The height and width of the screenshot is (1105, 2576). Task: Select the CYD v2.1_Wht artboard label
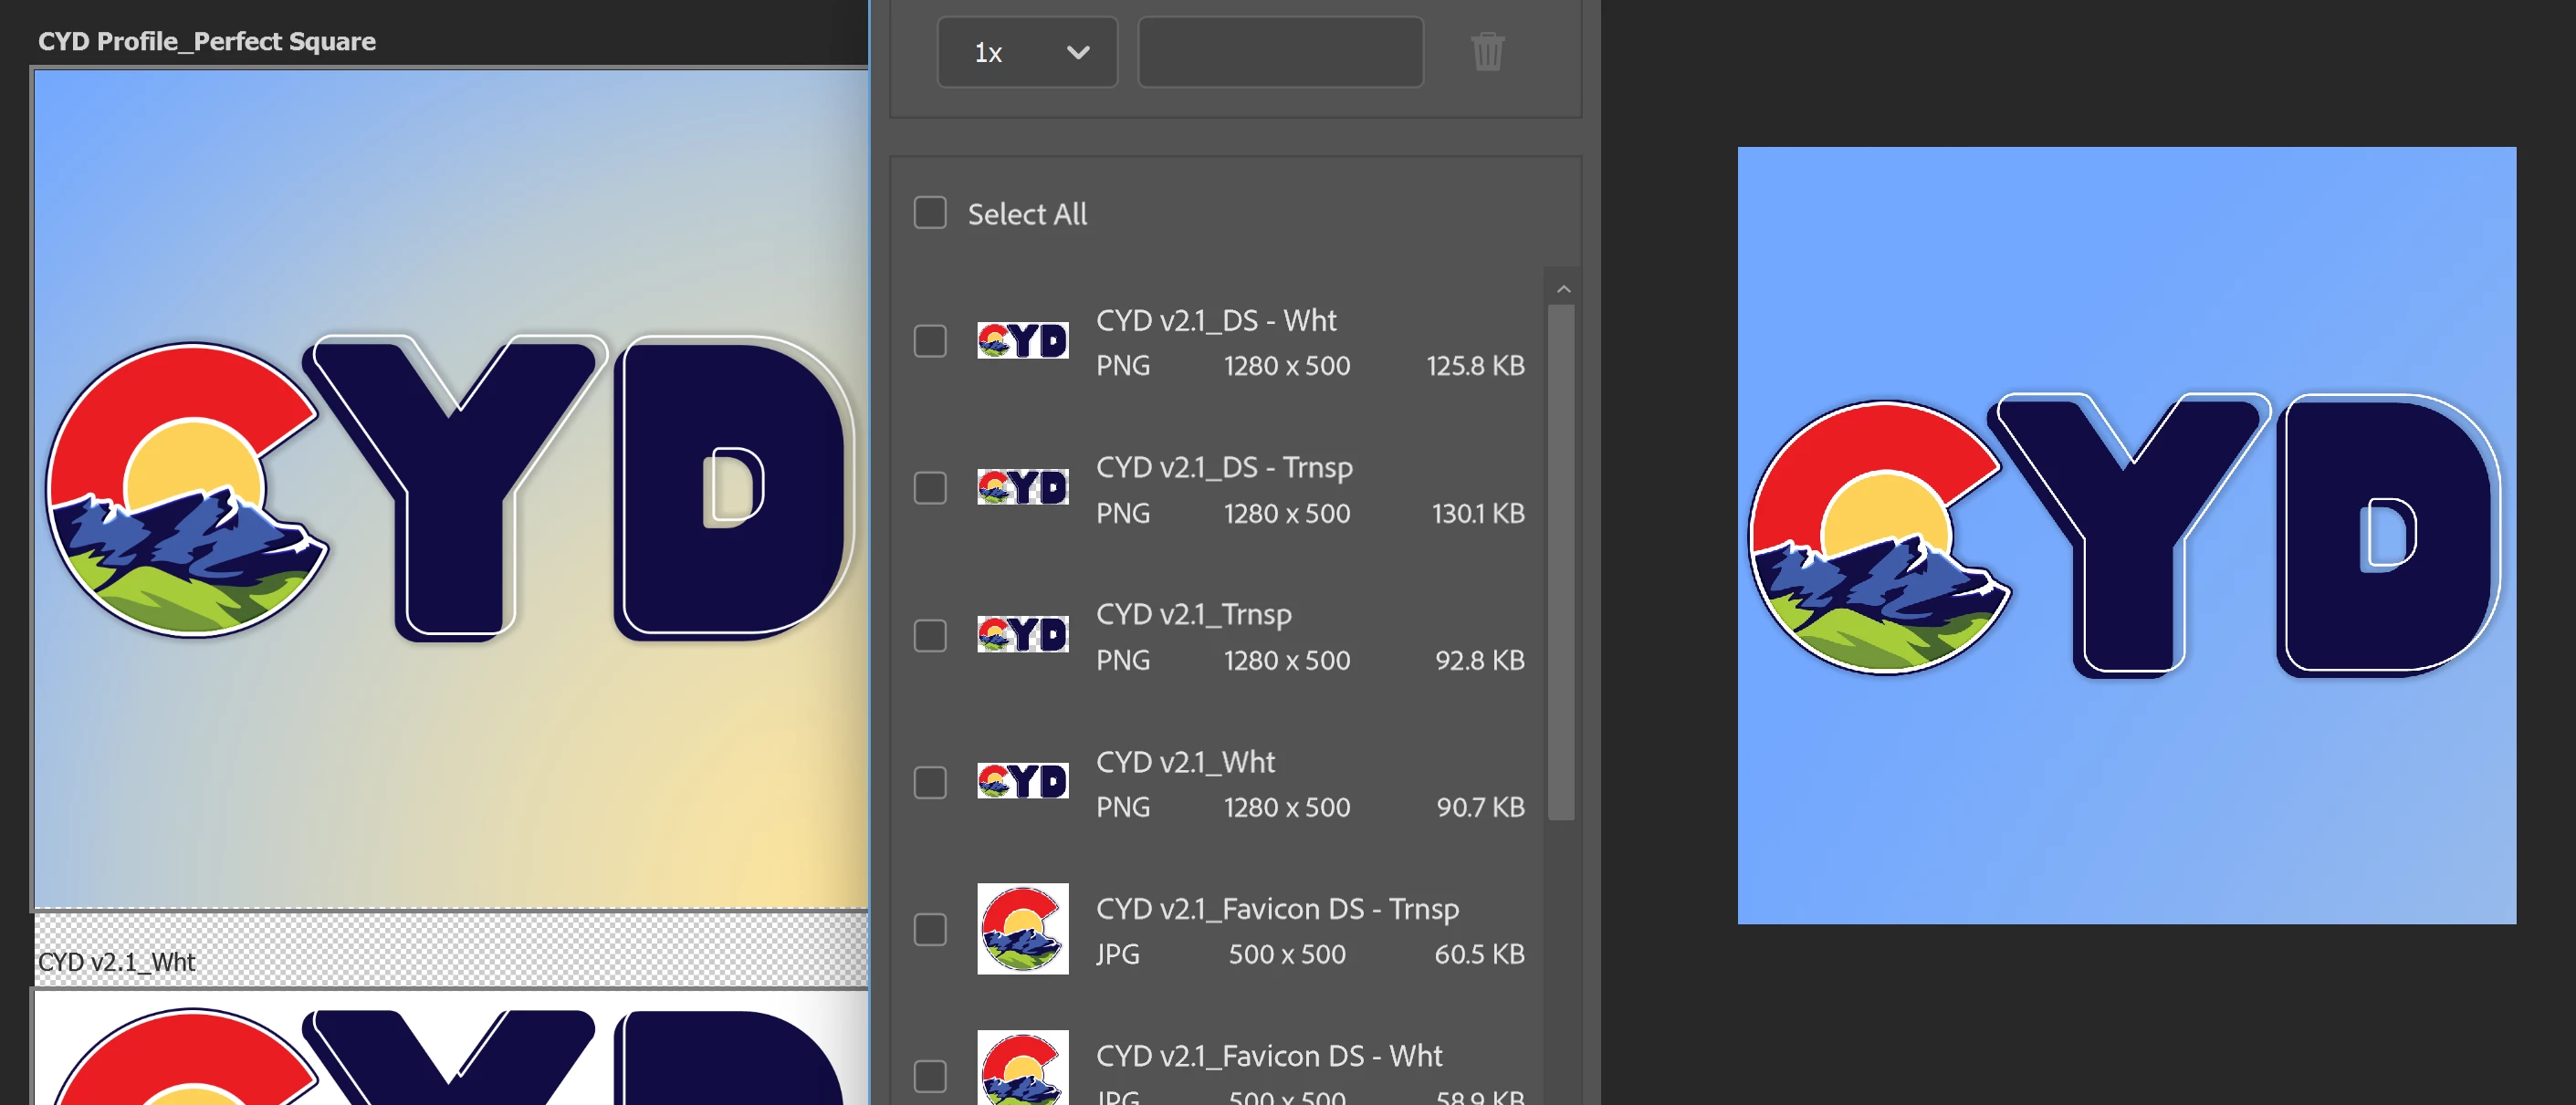[117, 962]
